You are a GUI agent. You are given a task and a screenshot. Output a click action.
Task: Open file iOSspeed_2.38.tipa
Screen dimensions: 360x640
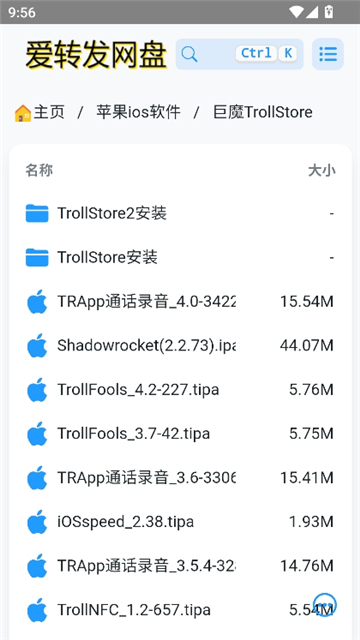coord(125,522)
